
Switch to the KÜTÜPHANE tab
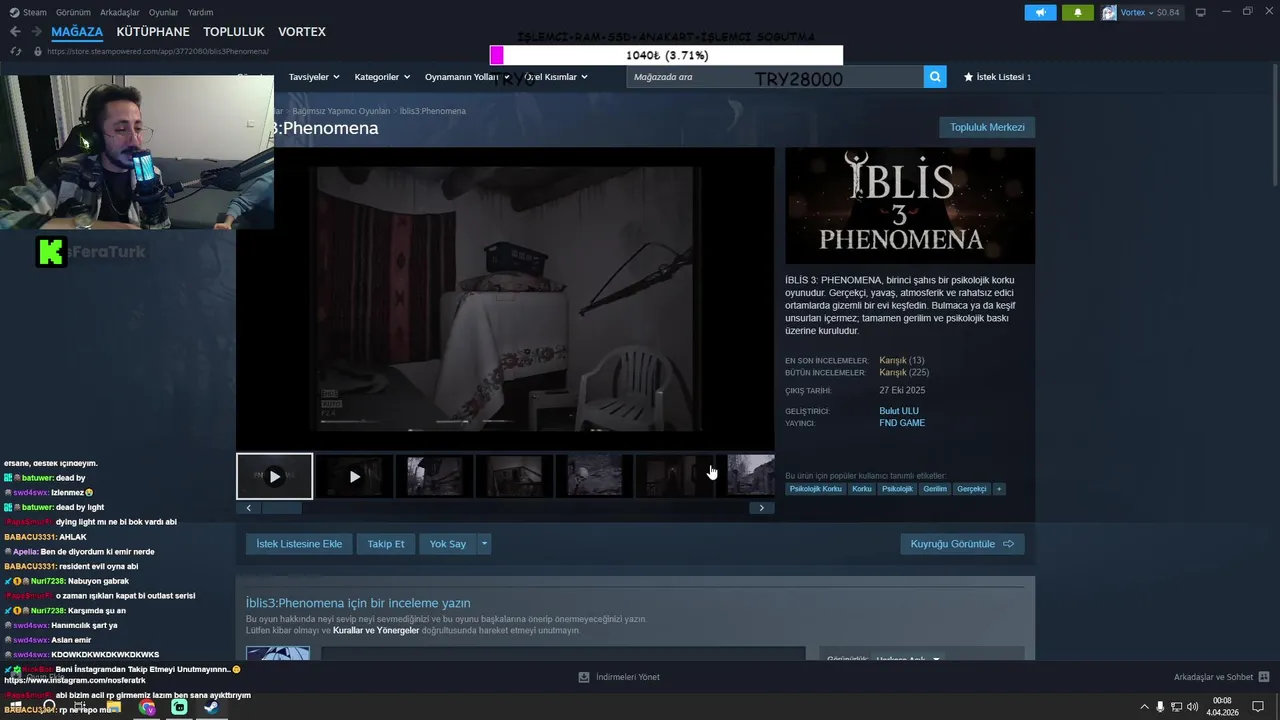click(x=153, y=32)
